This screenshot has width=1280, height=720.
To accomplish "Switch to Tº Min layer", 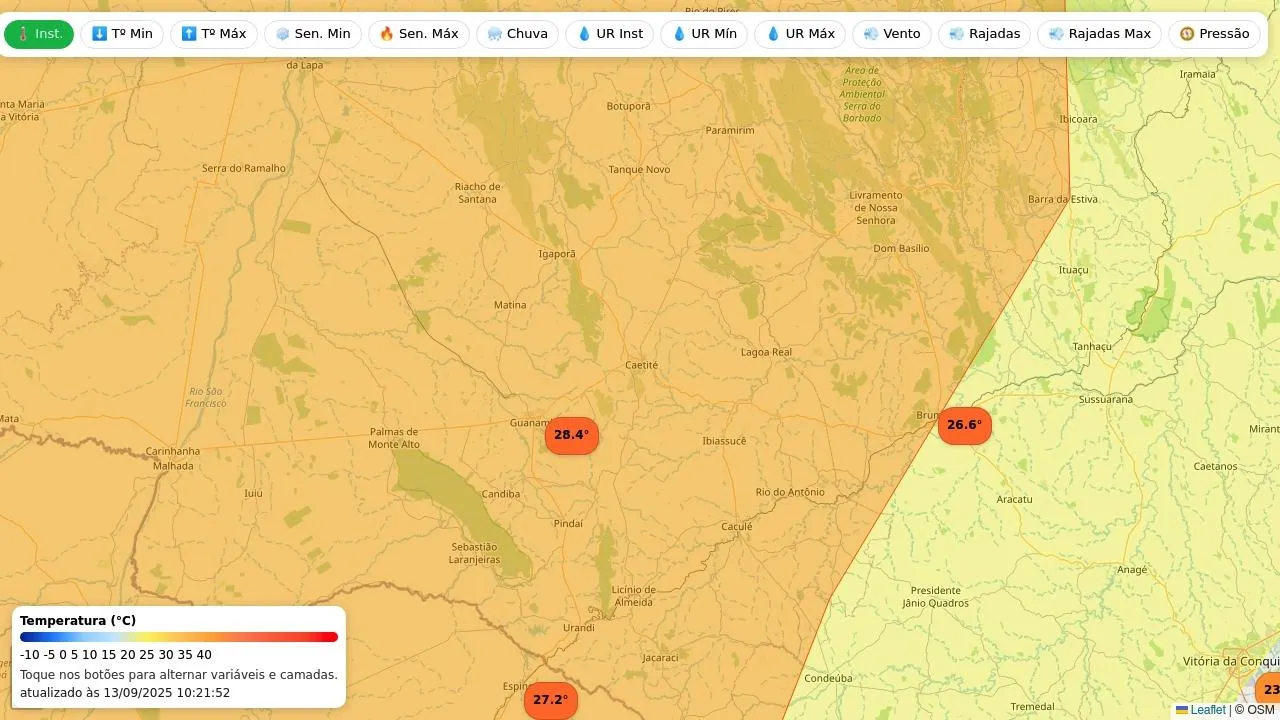I will click(x=122, y=34).
